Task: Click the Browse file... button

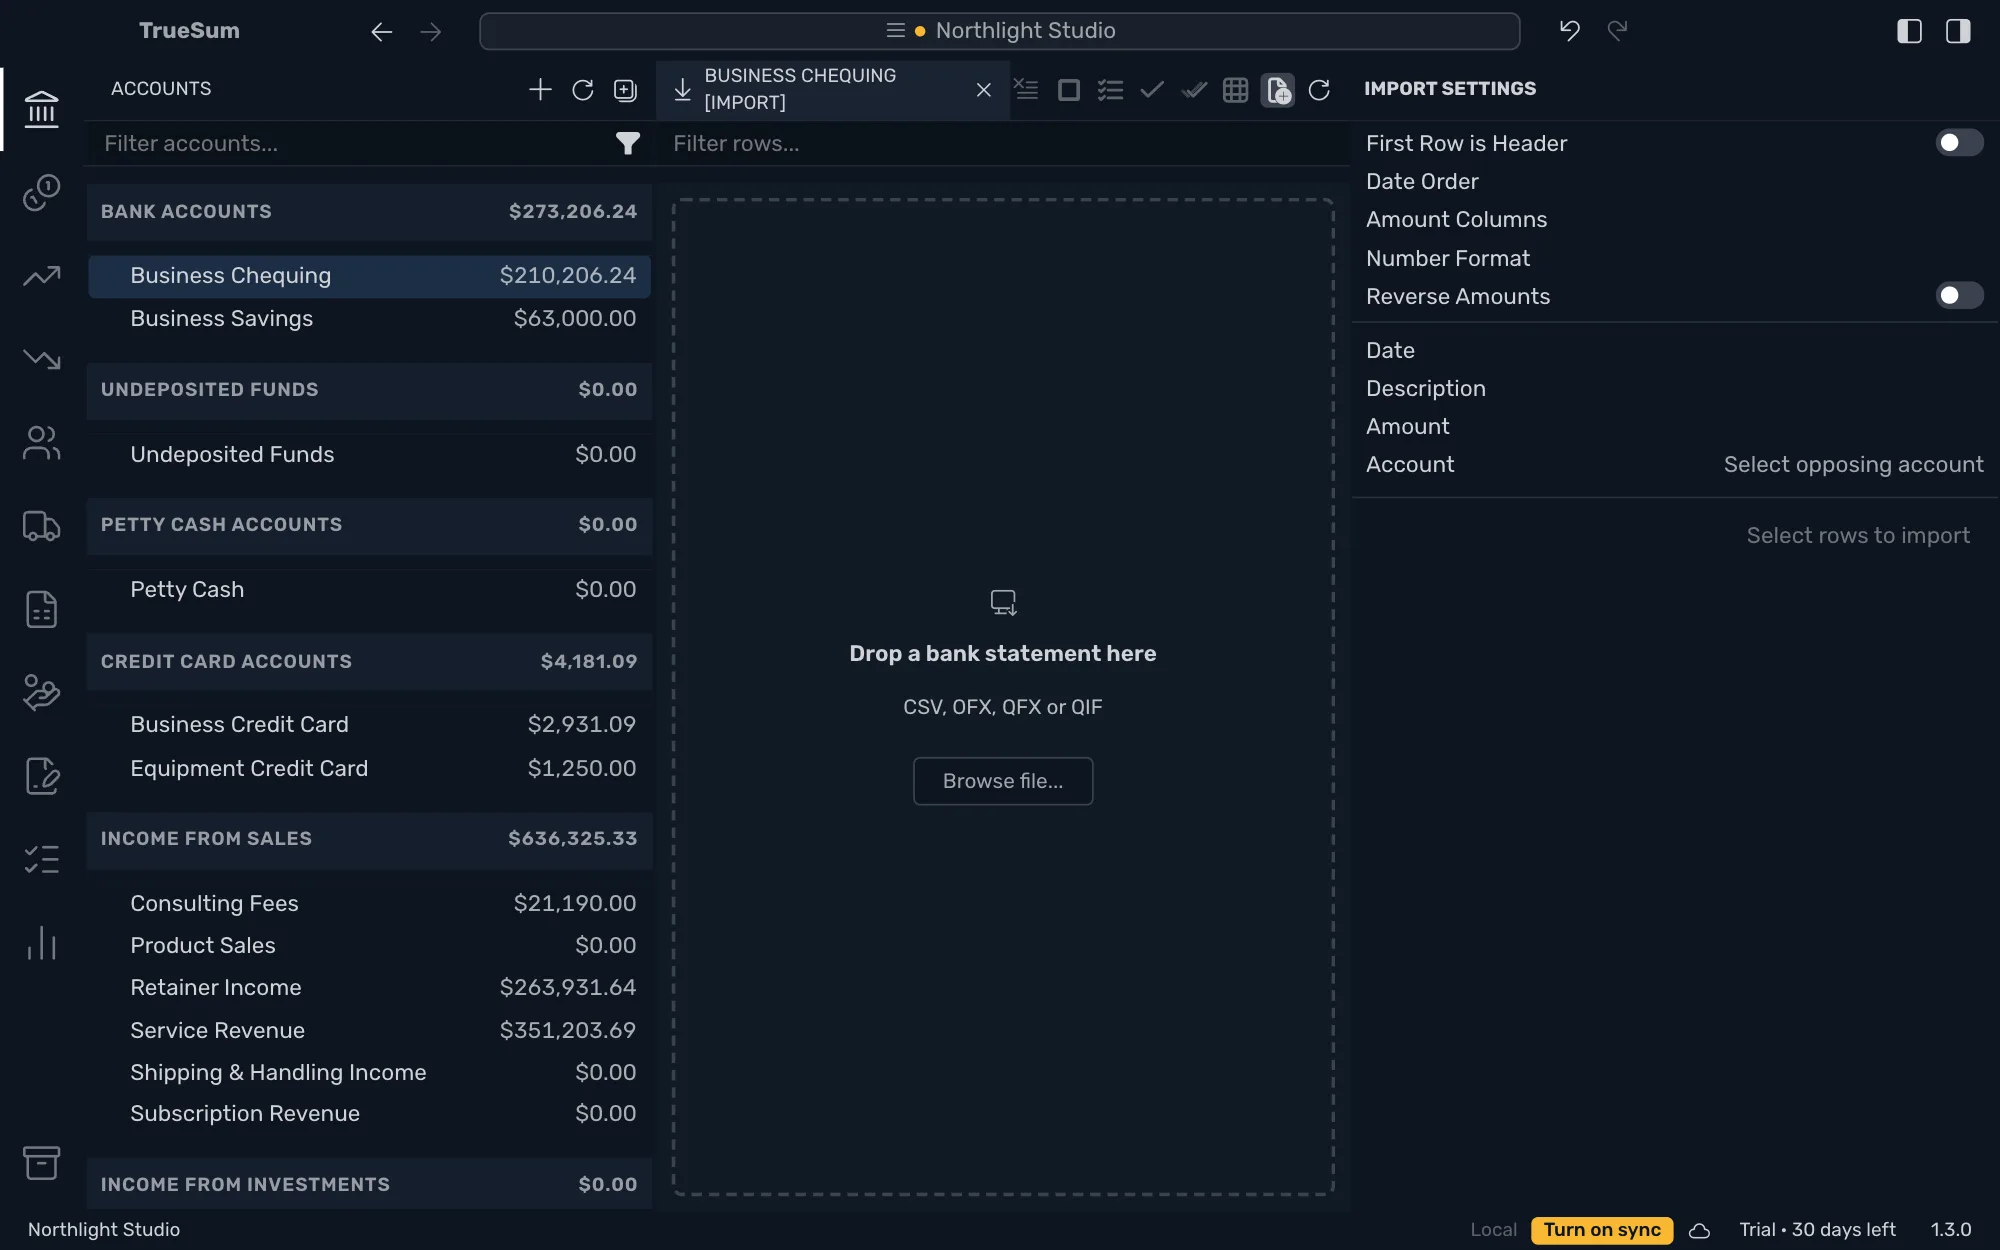Action: pyautogui.click(x=1003, y=781)
